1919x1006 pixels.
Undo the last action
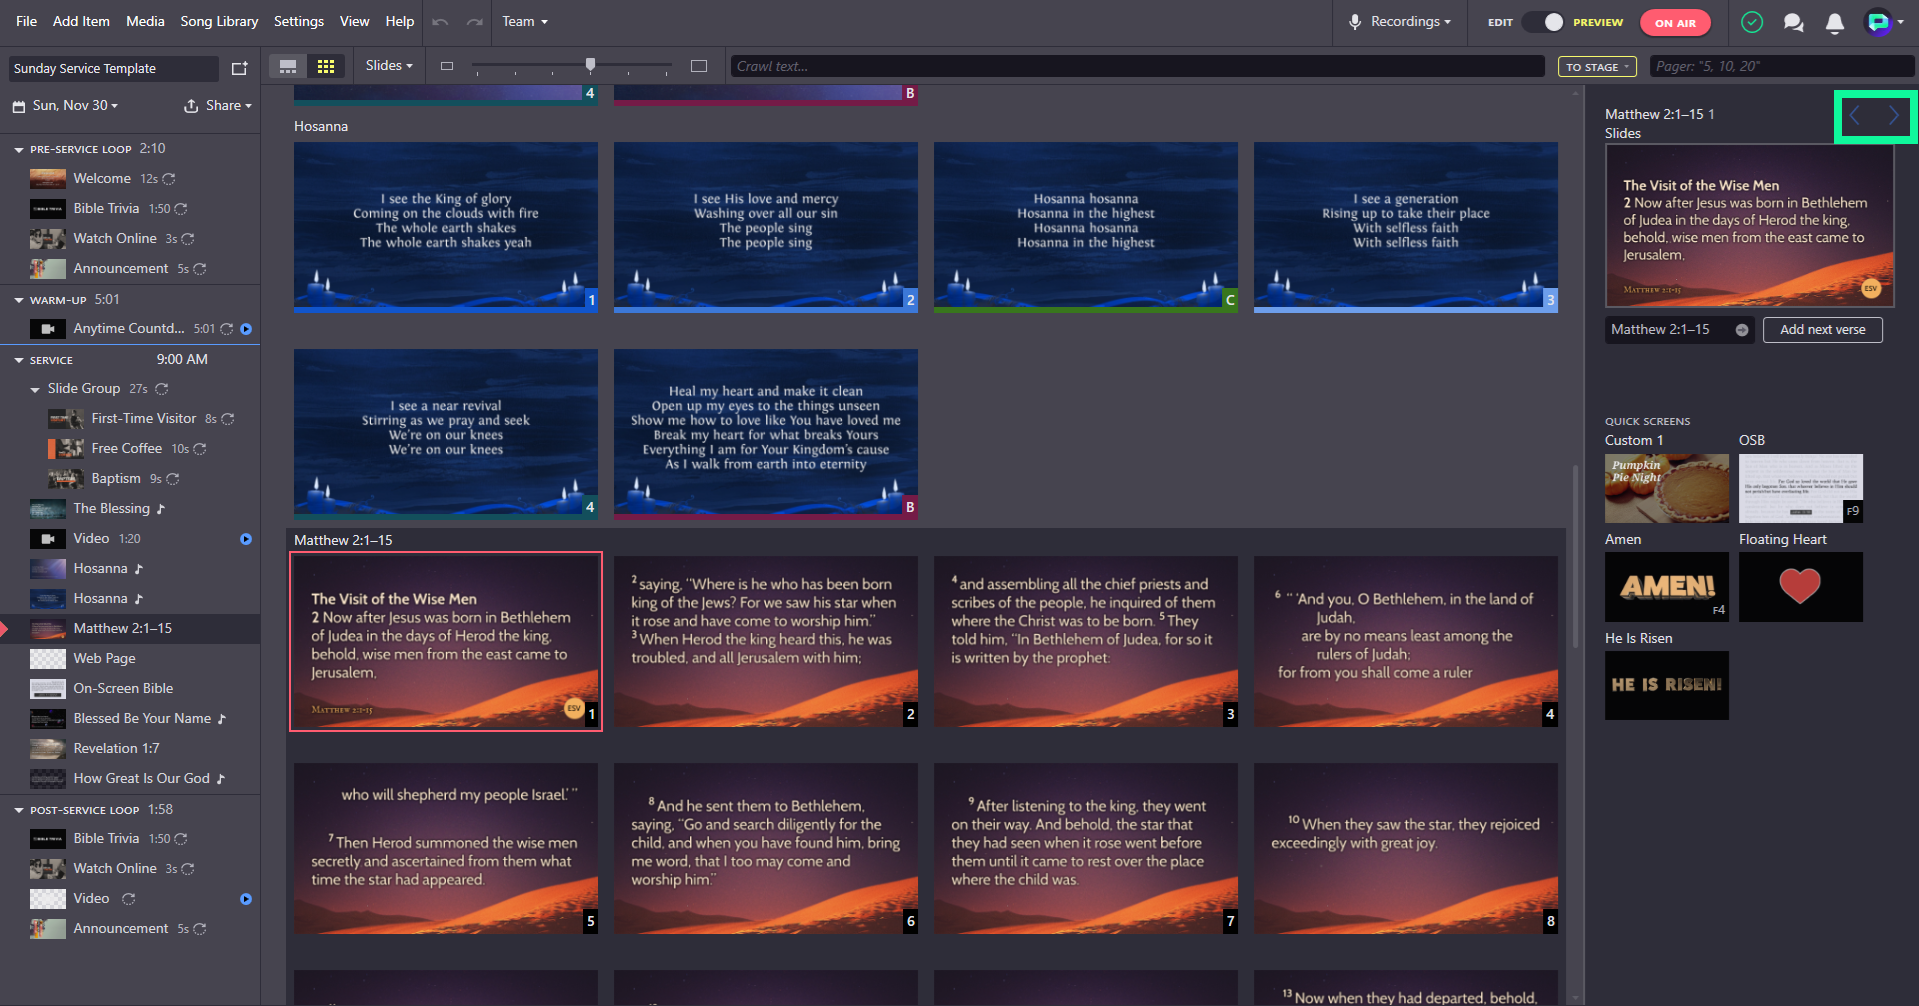pos(440,21)
